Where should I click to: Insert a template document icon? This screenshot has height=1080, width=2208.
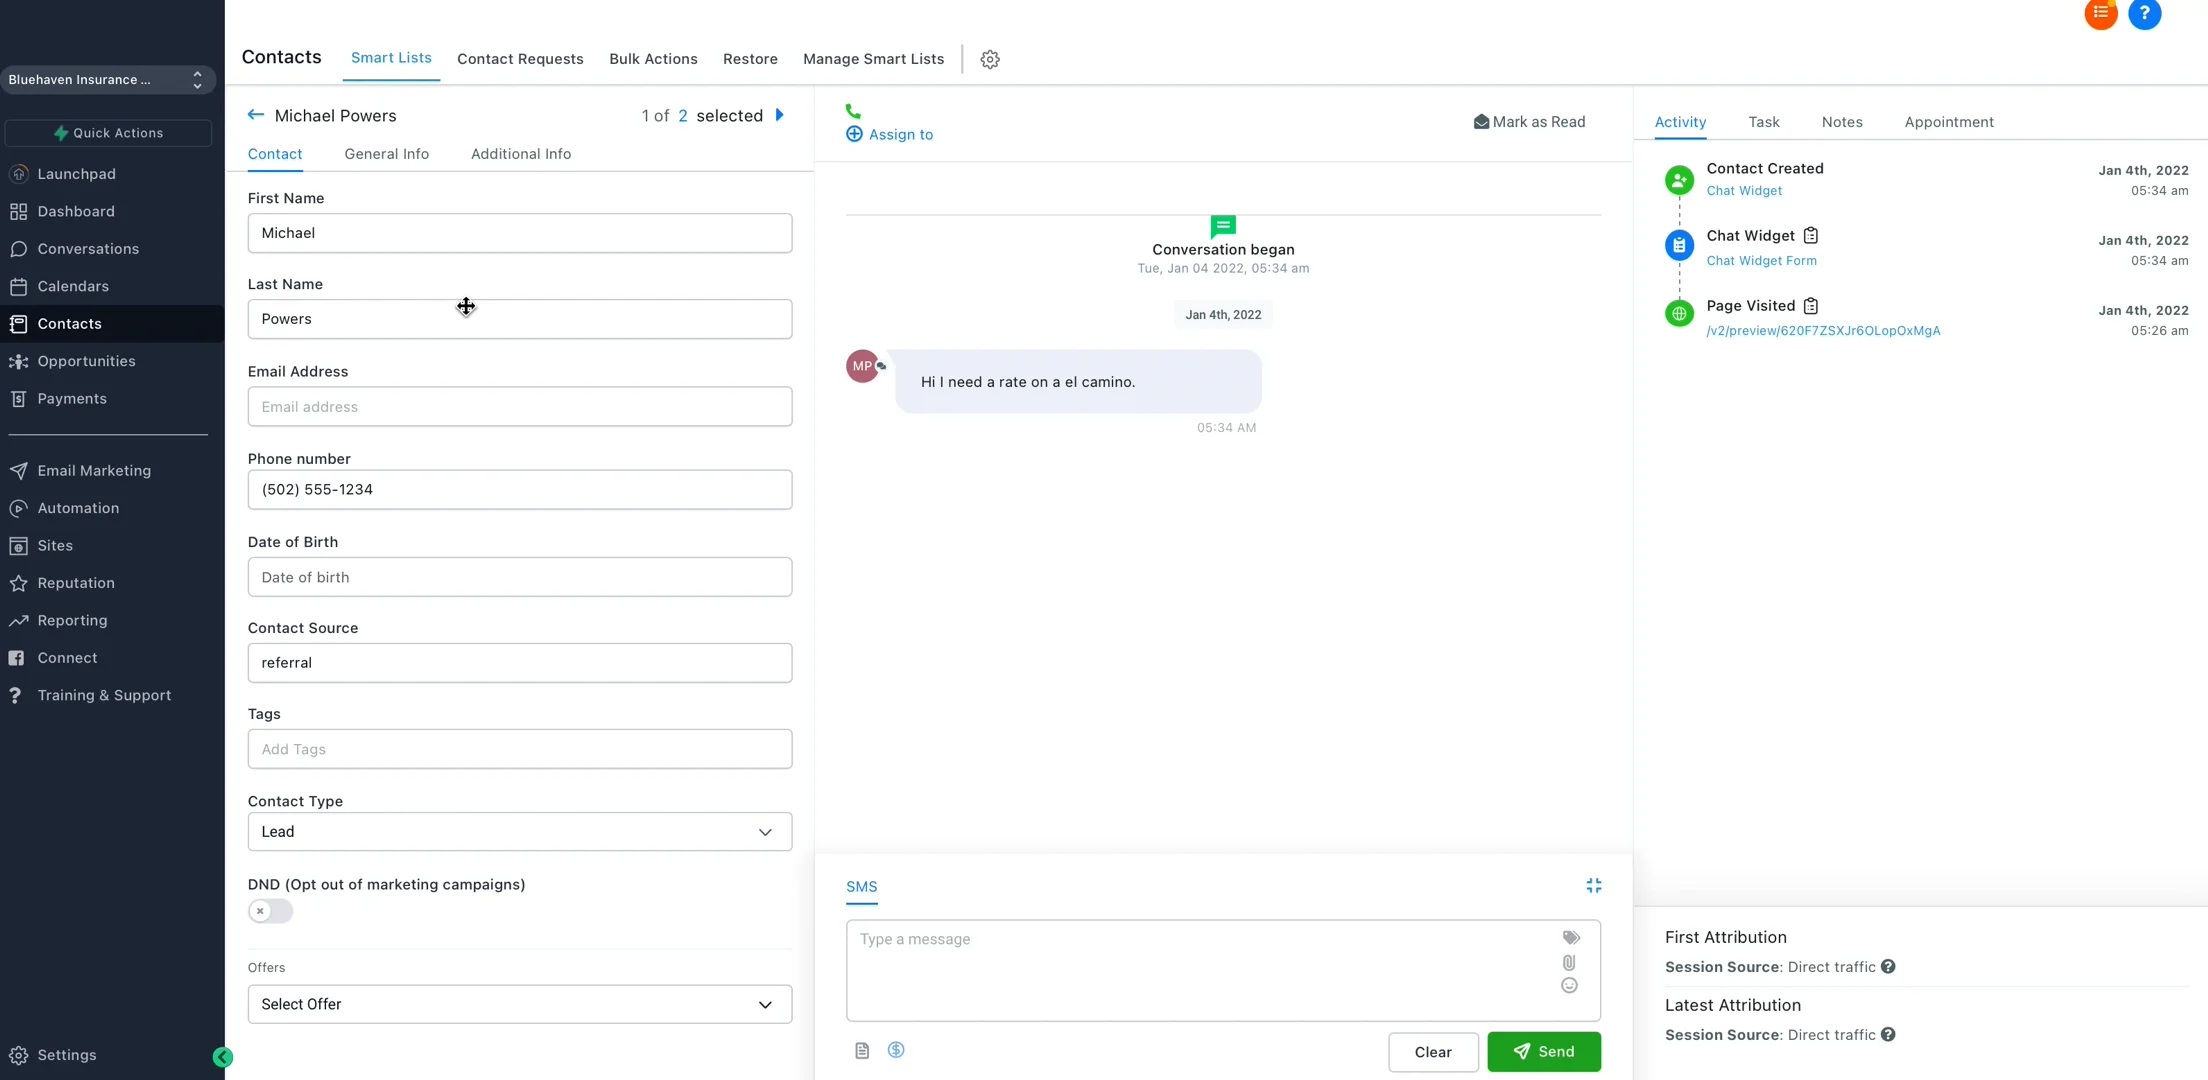tap(862, 1050)
